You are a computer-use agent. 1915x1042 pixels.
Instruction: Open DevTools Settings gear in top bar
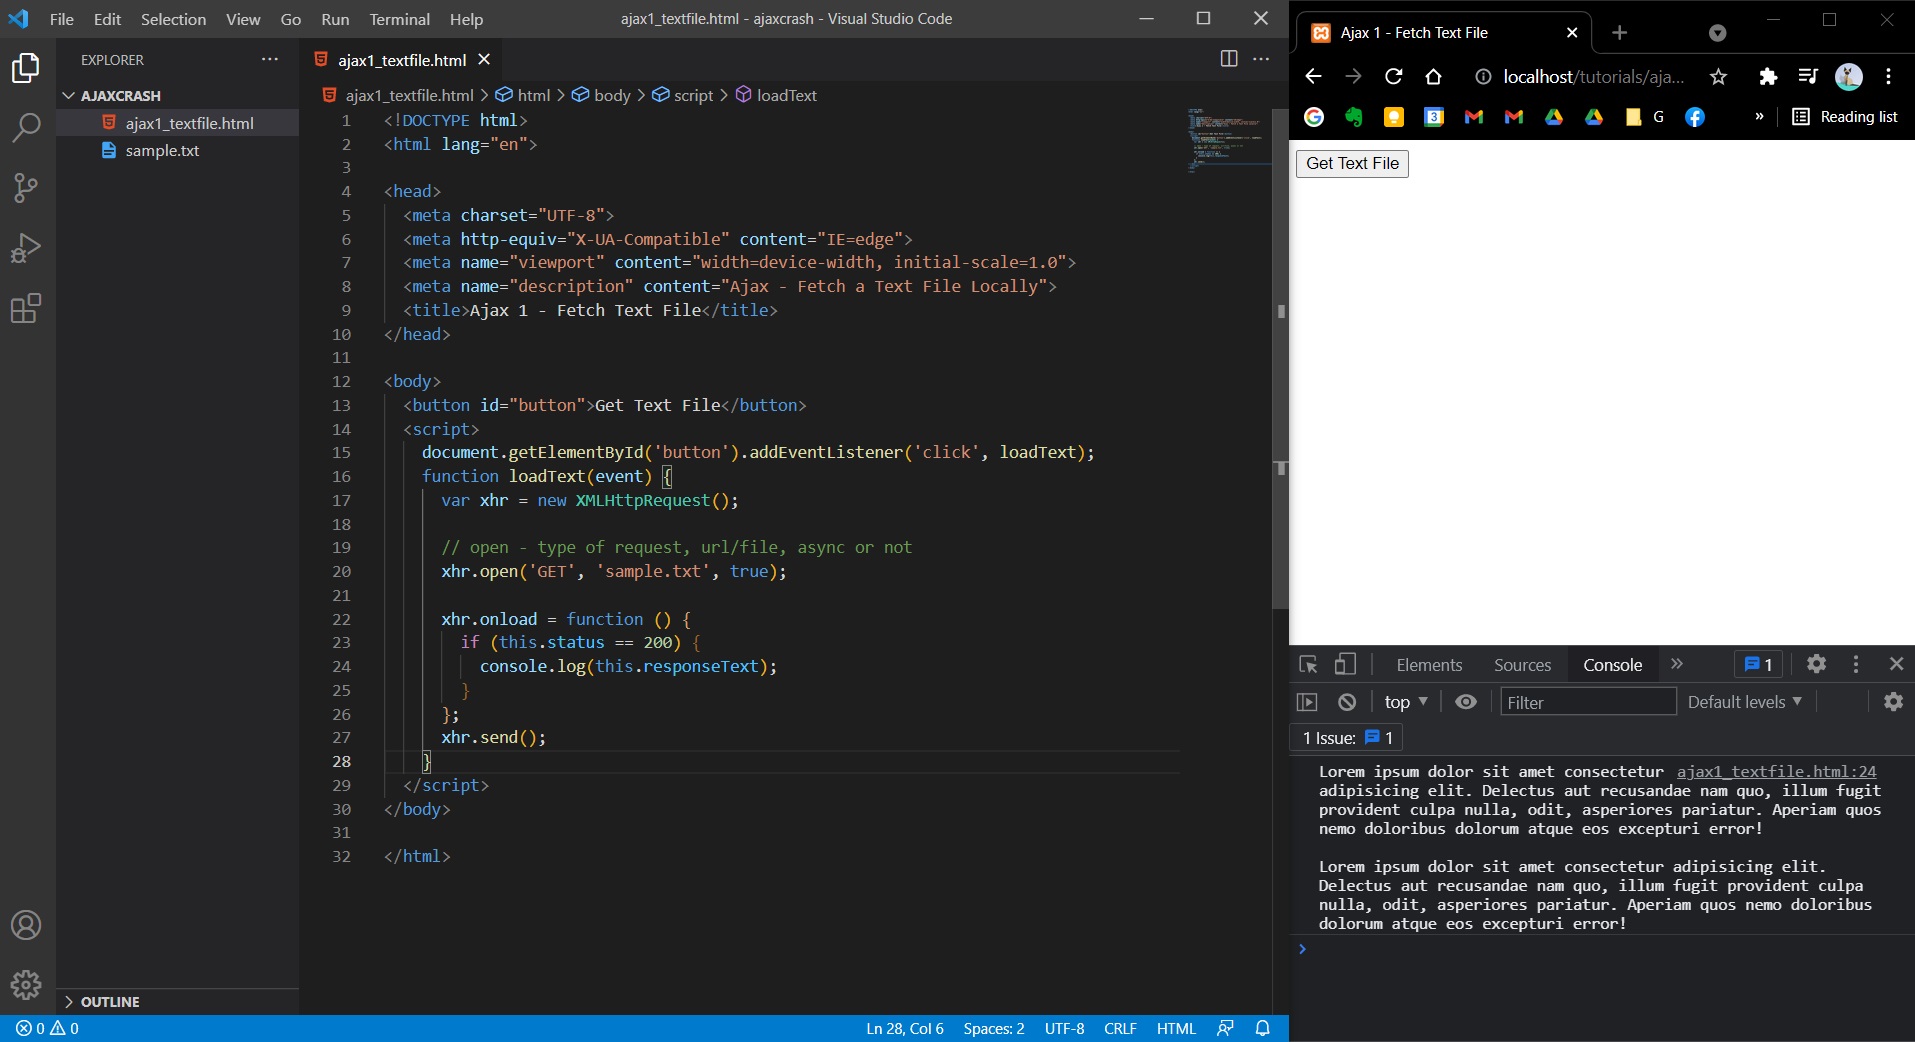[x=1817, y=664]
